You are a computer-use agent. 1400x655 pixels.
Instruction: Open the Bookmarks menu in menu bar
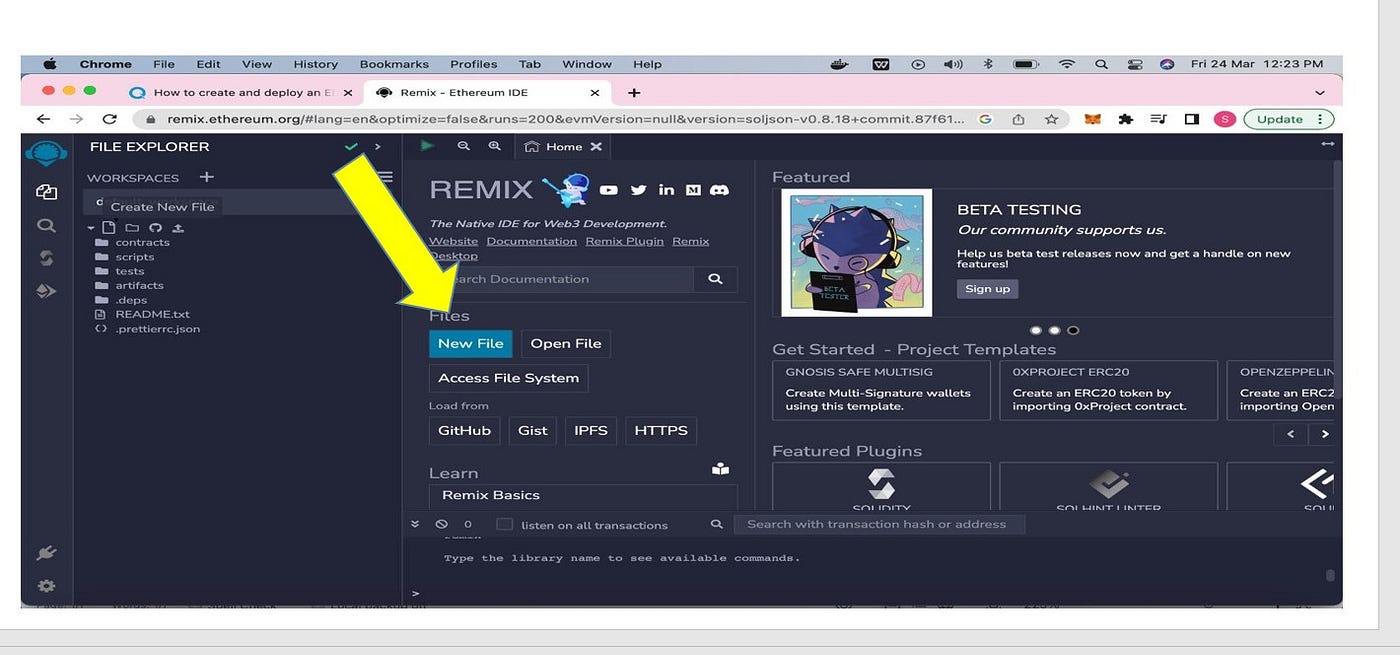click(x=394, y=64)
